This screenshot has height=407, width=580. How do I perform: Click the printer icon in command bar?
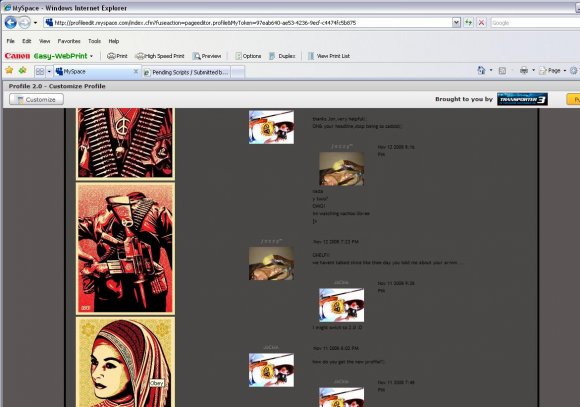point(524,70)
